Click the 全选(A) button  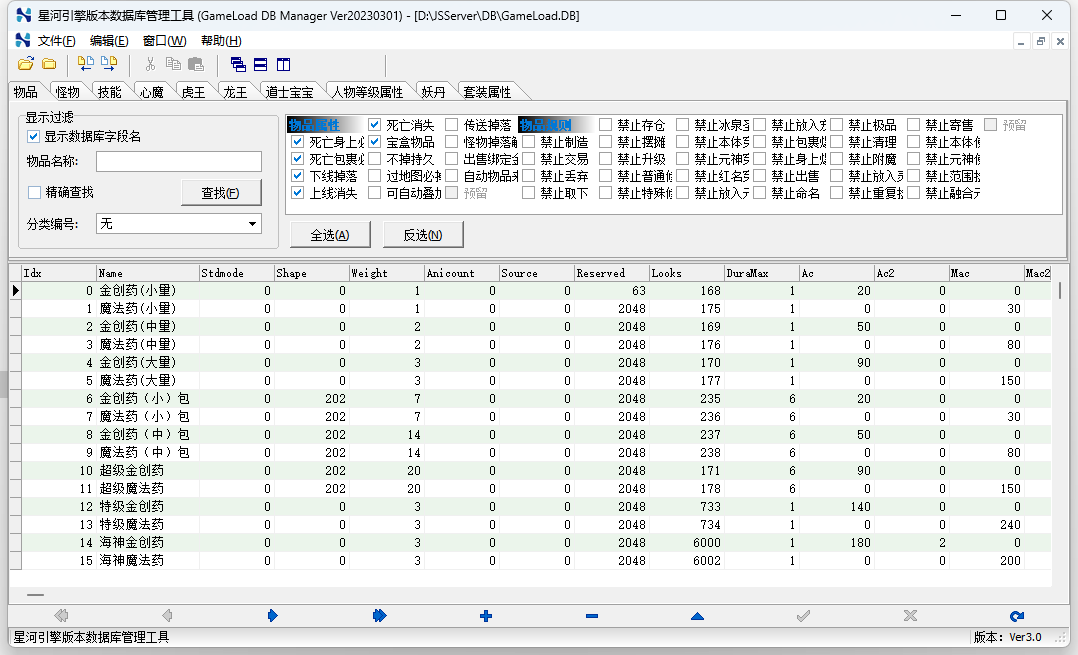click(x=330, y=235)
